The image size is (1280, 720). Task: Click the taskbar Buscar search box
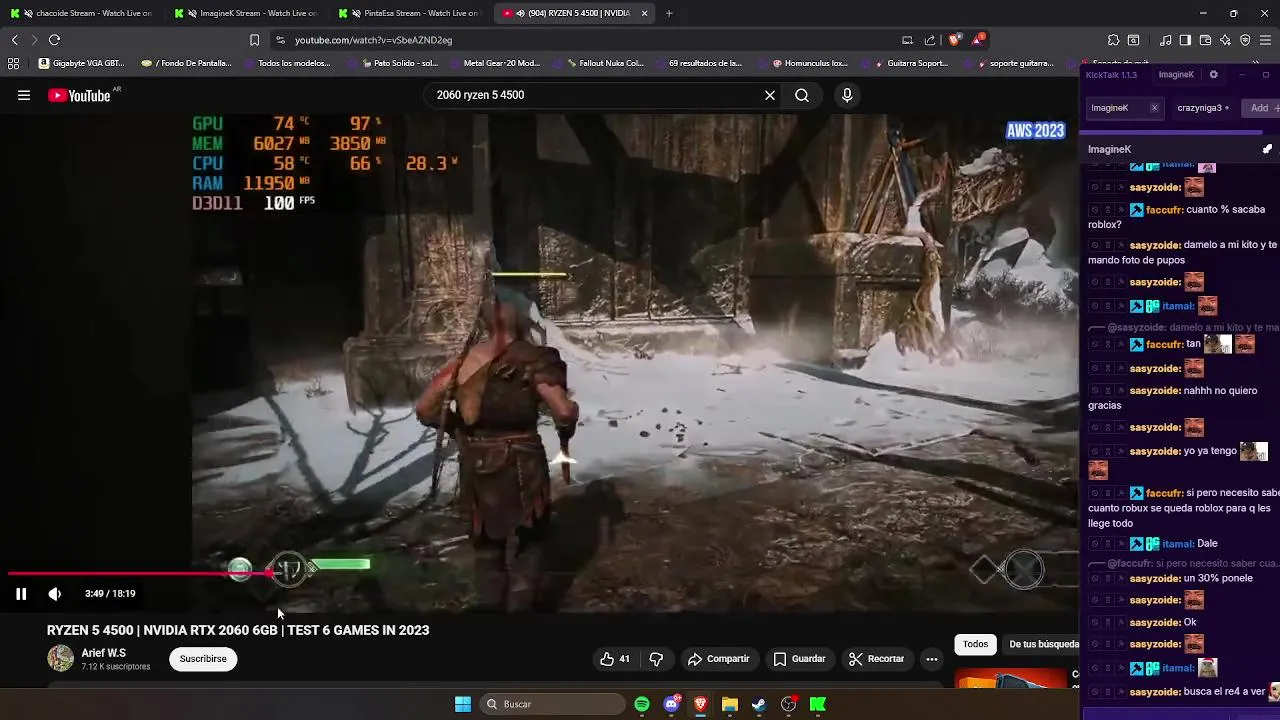(551, 704)
